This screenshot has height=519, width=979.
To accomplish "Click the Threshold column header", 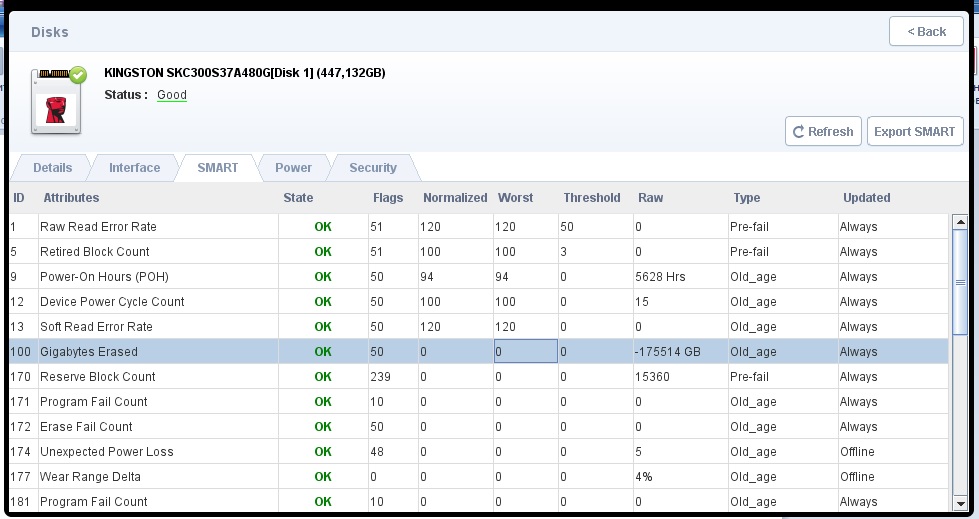I will 591,197.
